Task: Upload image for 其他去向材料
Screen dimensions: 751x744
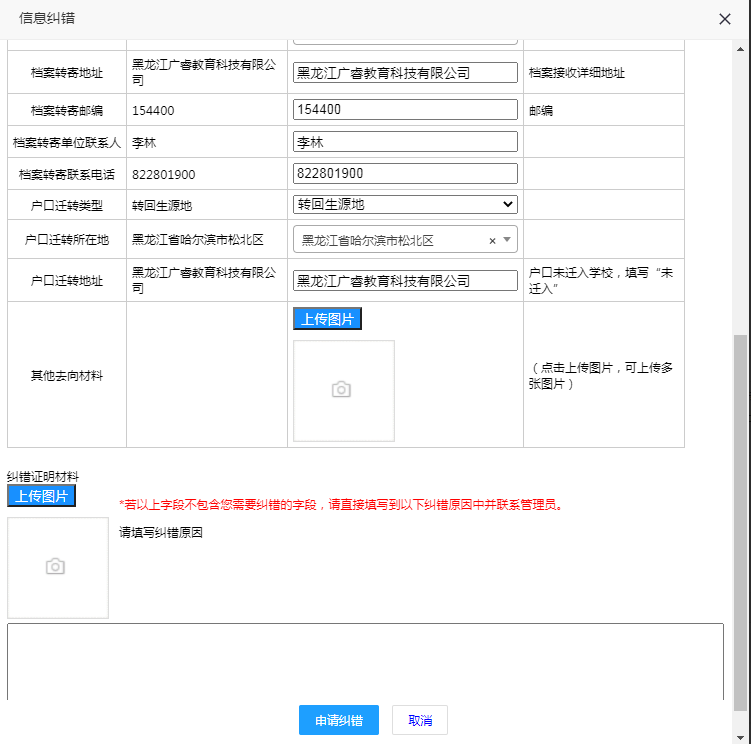Action: (x=327, y=319)
